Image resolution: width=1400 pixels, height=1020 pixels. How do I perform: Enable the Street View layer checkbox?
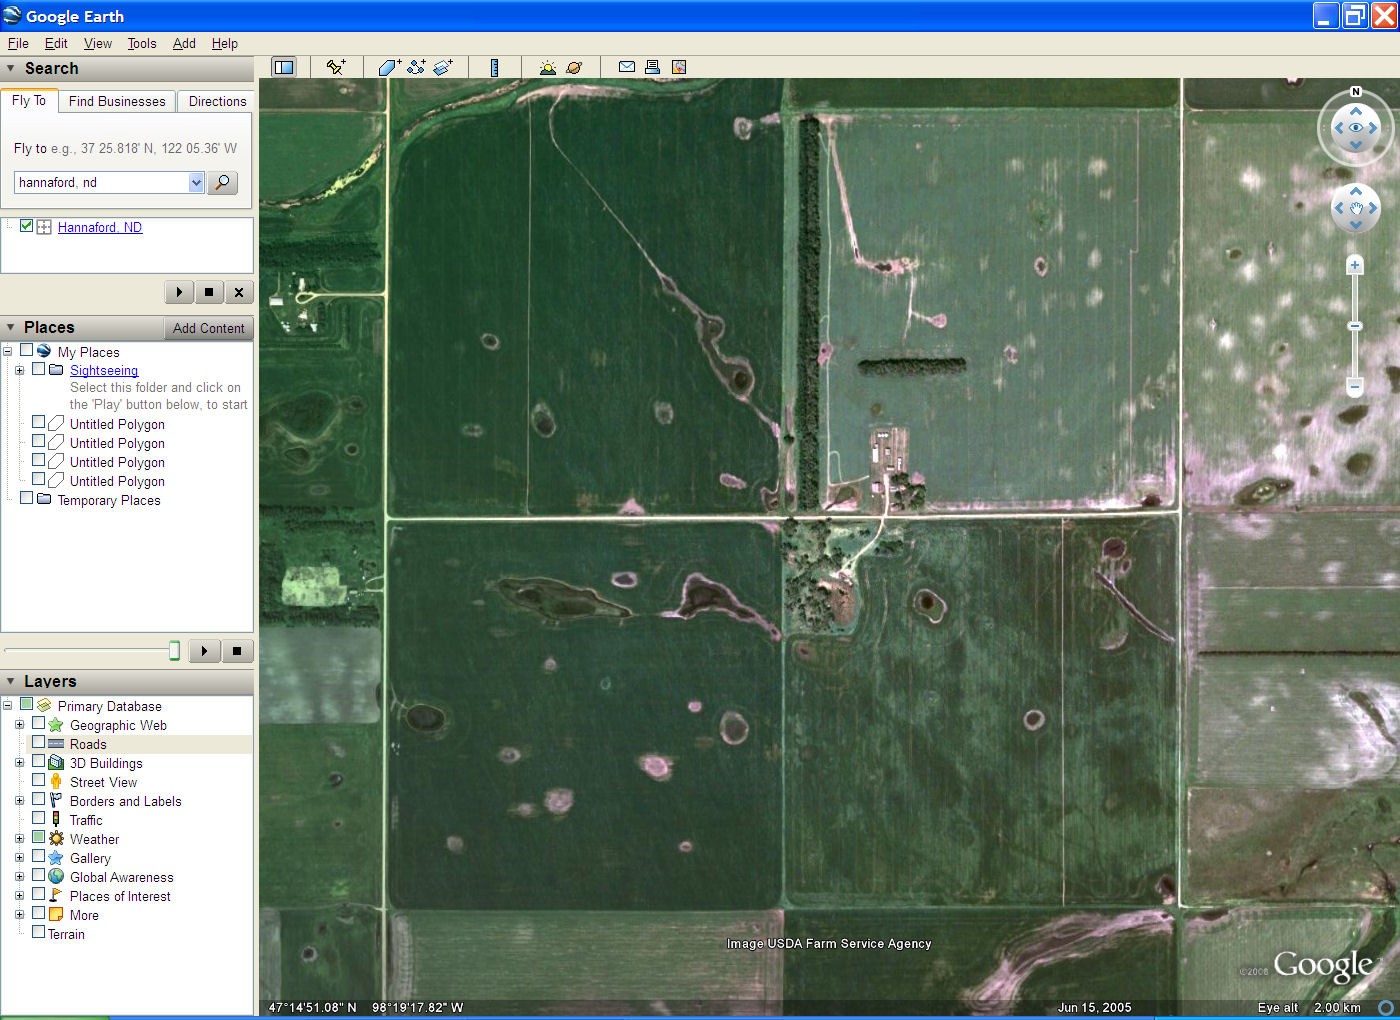pyautogui.click(x=39, y=780)
